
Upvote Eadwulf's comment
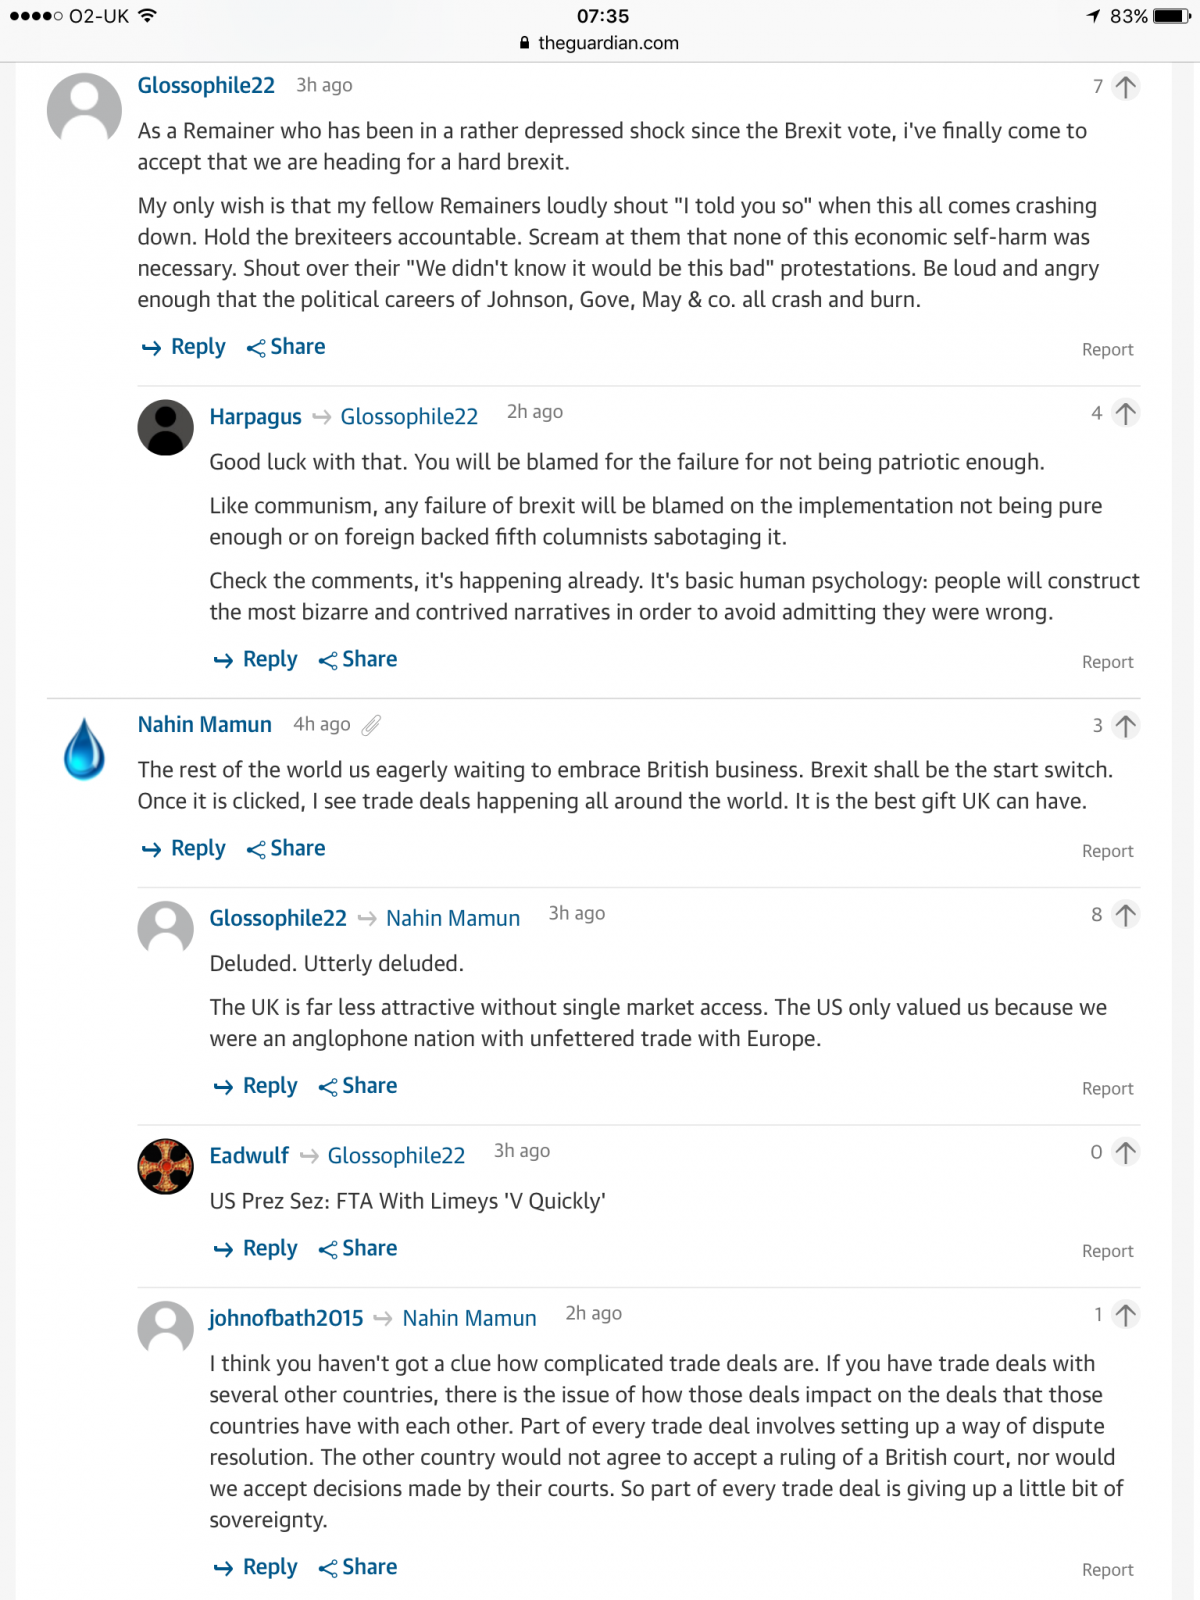coord(1125,1152)
